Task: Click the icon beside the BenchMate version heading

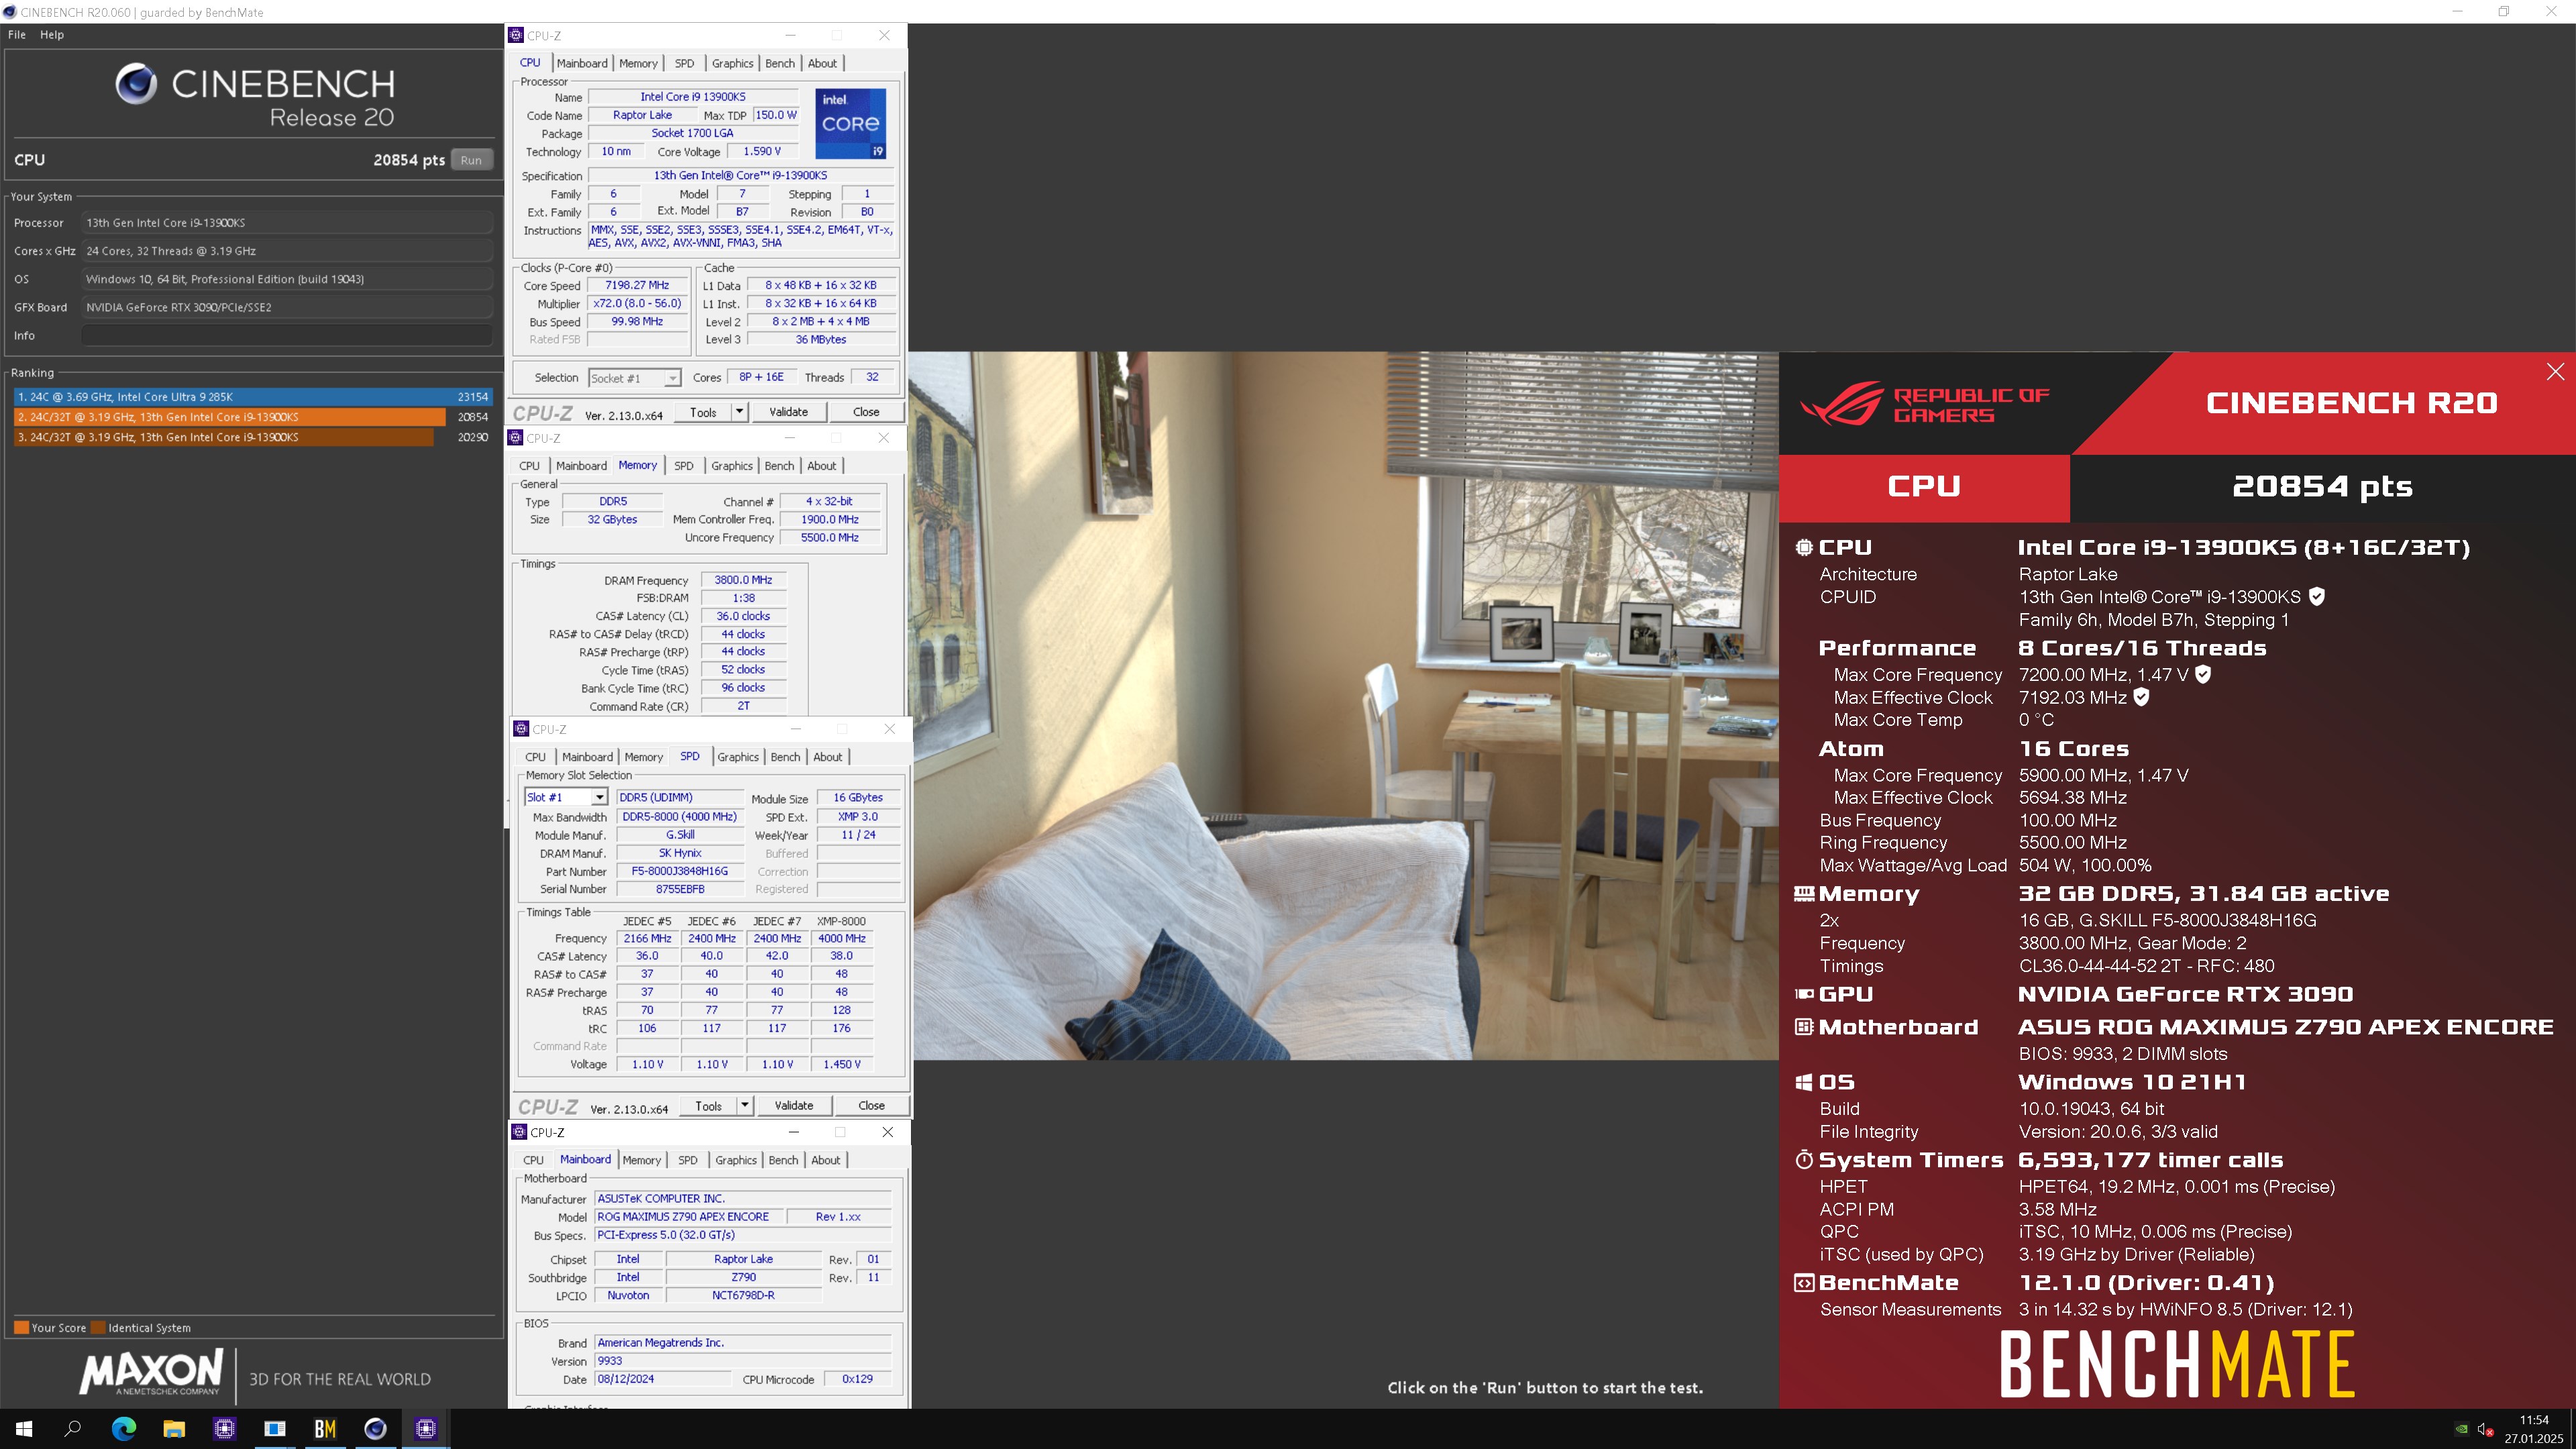Action: coord(1803,1283)
